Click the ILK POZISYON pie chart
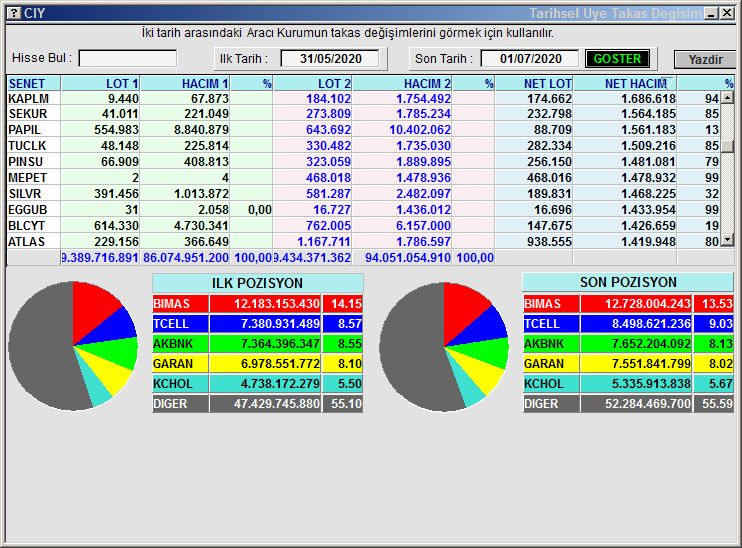 point(73,346)
